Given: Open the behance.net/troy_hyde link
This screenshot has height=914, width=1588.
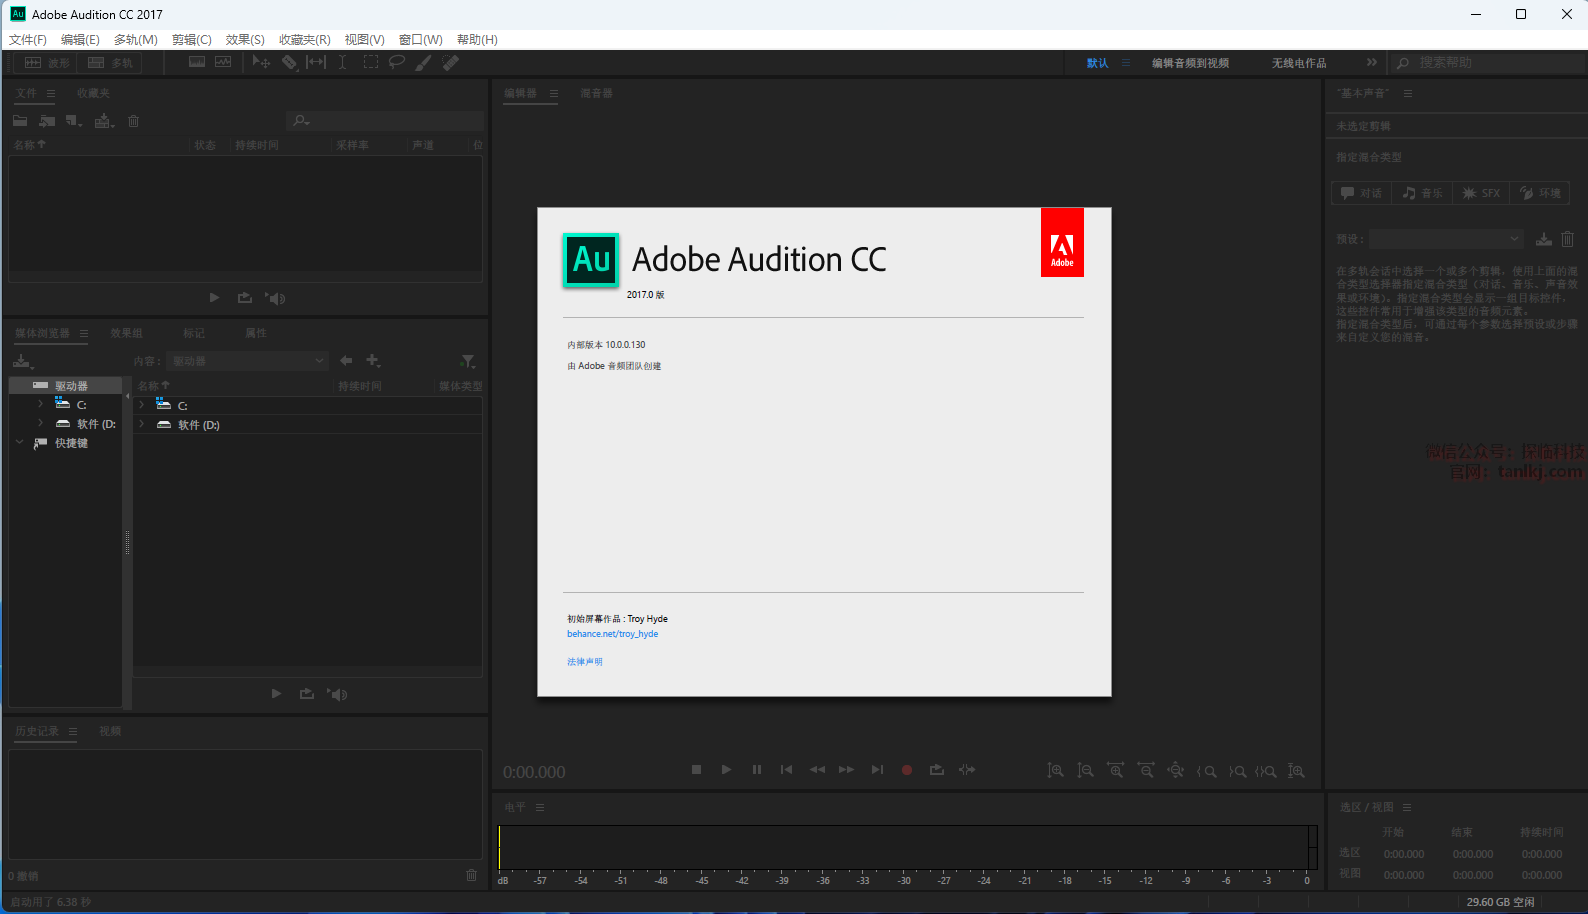Looking at the screenshot, I should coord(612,634).
